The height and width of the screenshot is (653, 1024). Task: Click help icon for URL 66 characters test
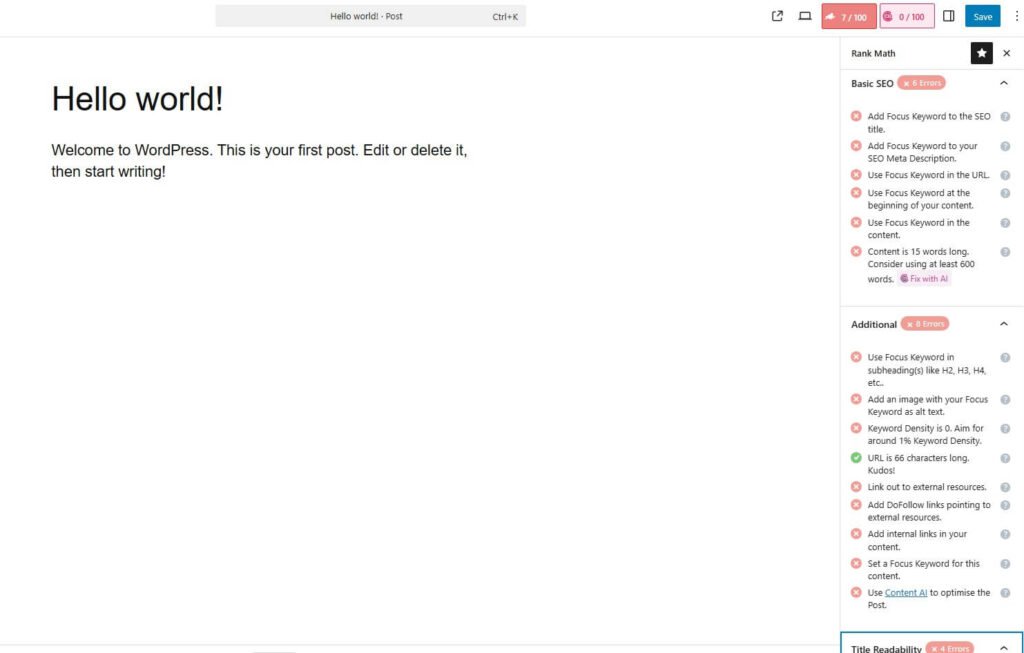[1005, 458]
